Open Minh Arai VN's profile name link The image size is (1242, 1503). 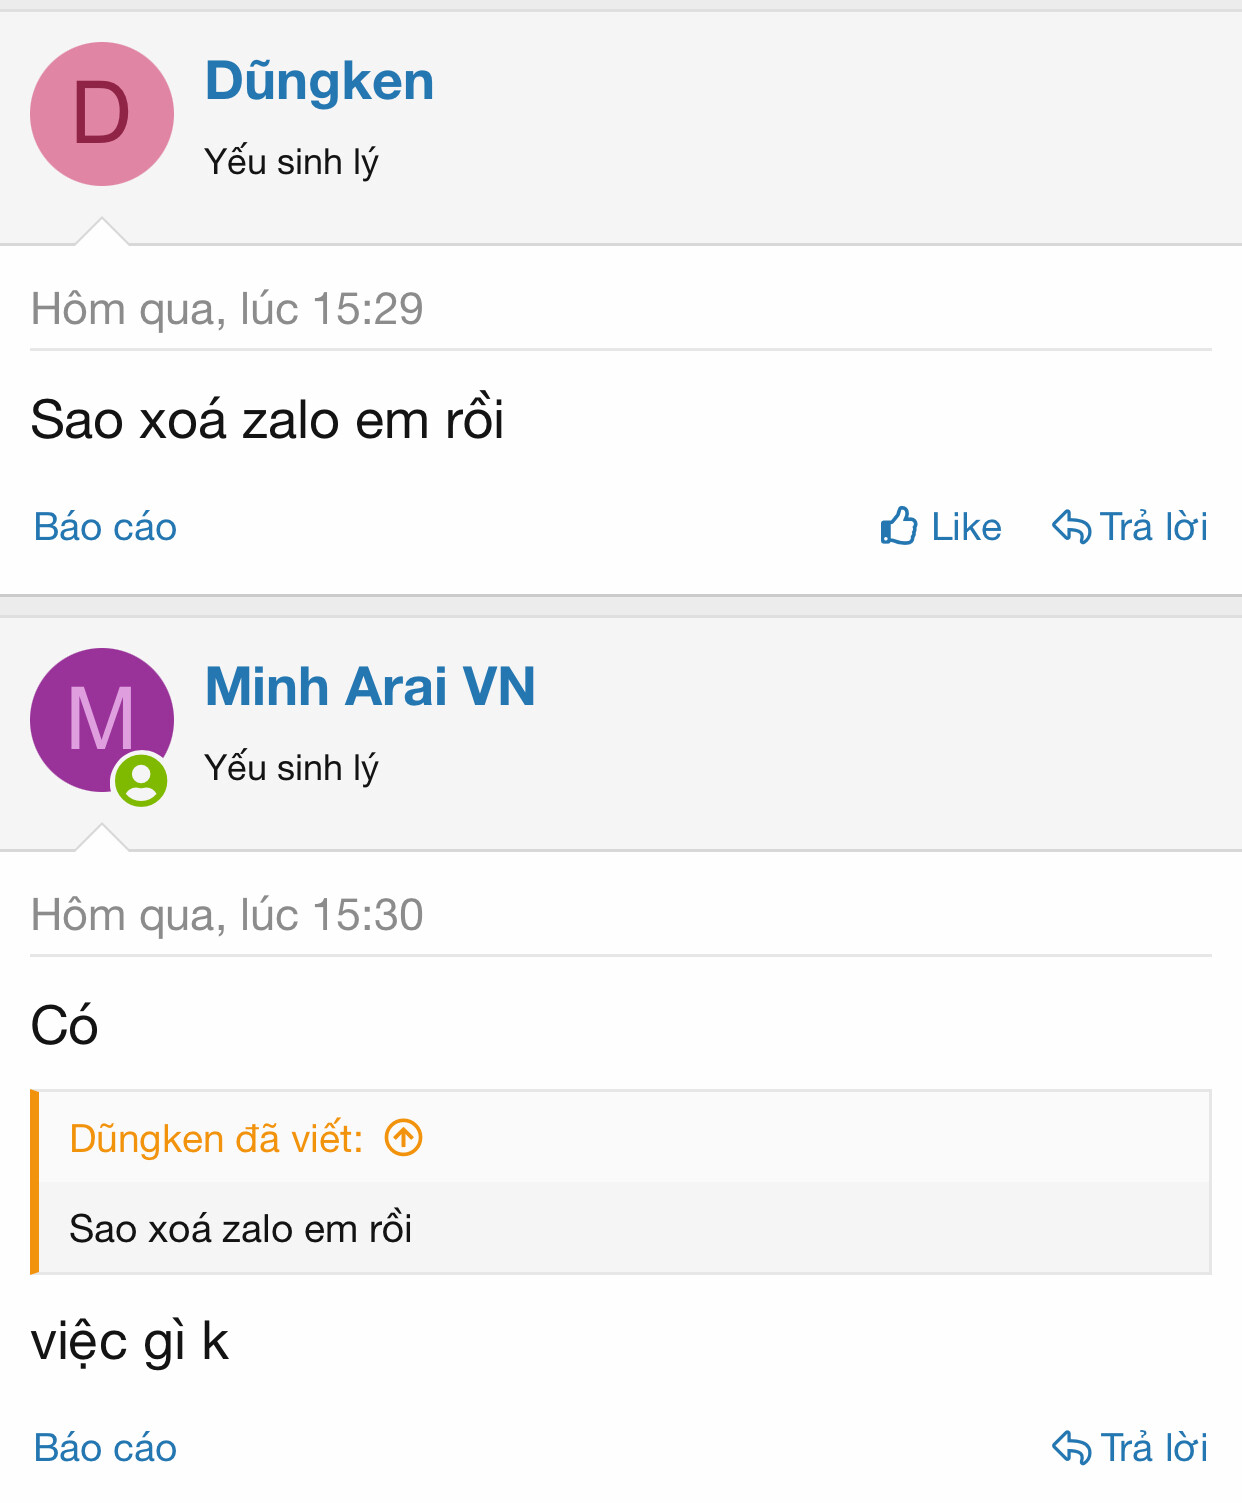(x=370, y=687)
